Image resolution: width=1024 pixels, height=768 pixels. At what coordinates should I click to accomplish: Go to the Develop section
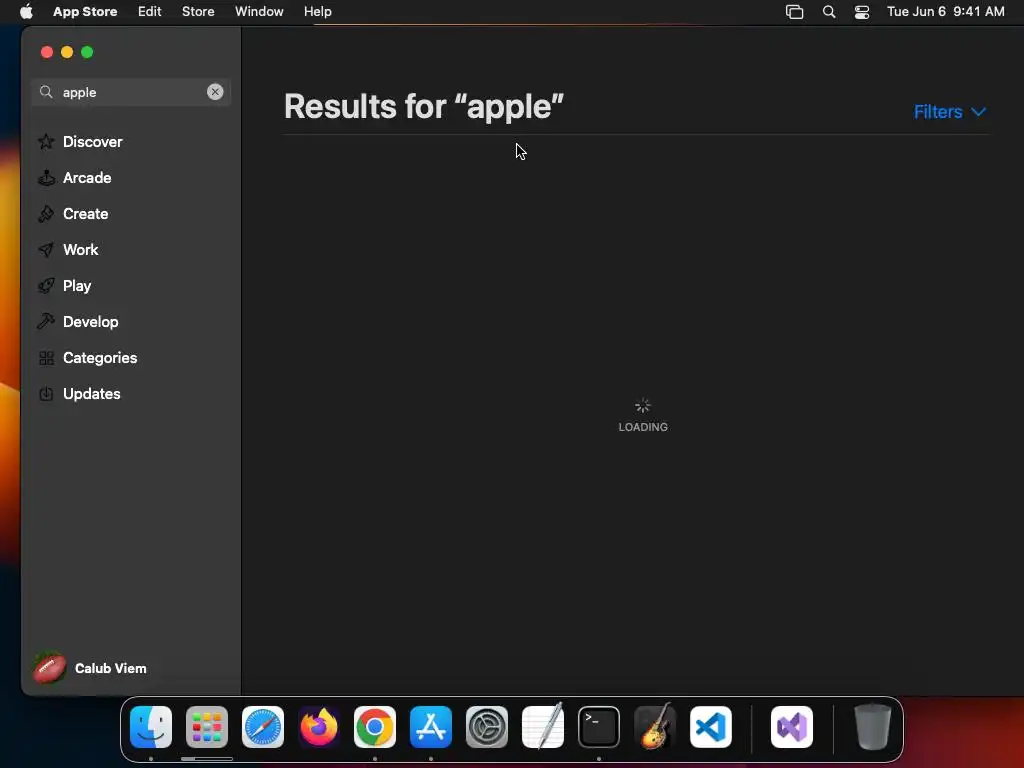[91, 321]
